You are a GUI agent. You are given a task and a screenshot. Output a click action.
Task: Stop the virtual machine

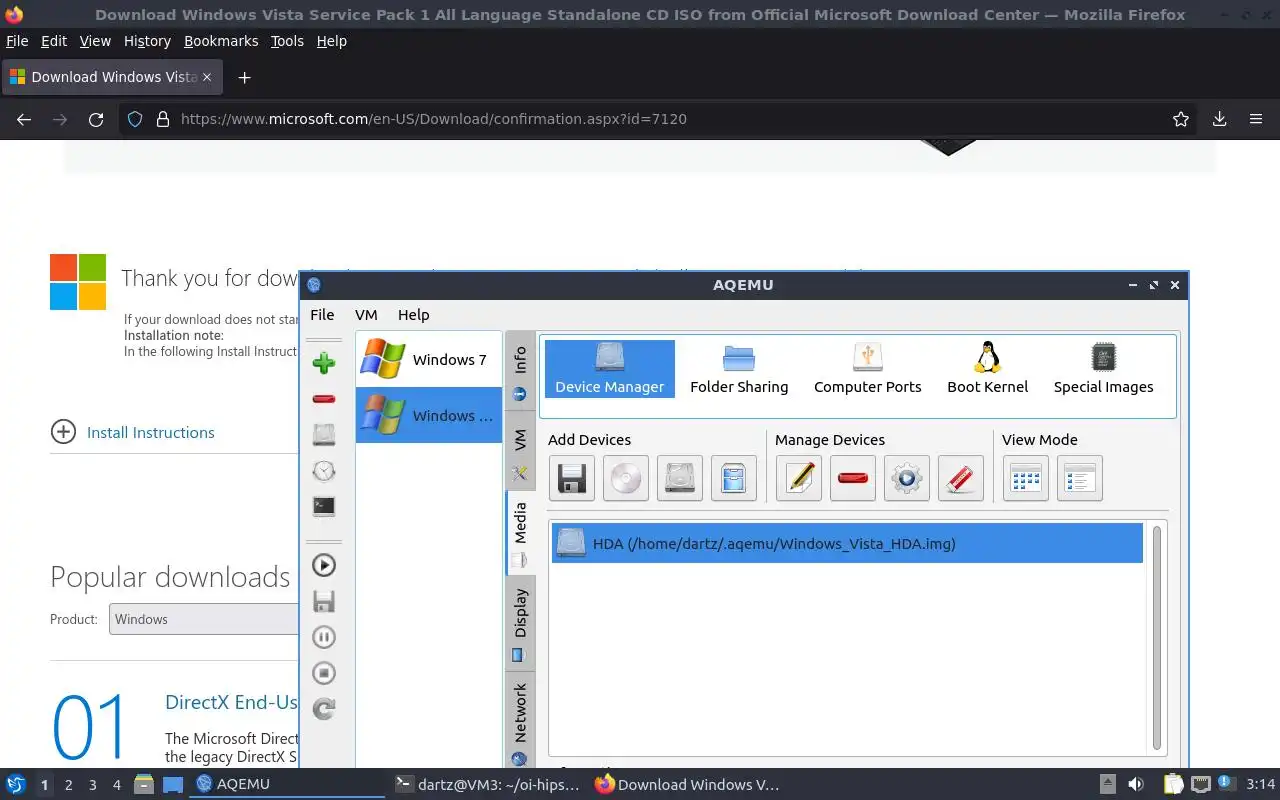tap(323, 673)
